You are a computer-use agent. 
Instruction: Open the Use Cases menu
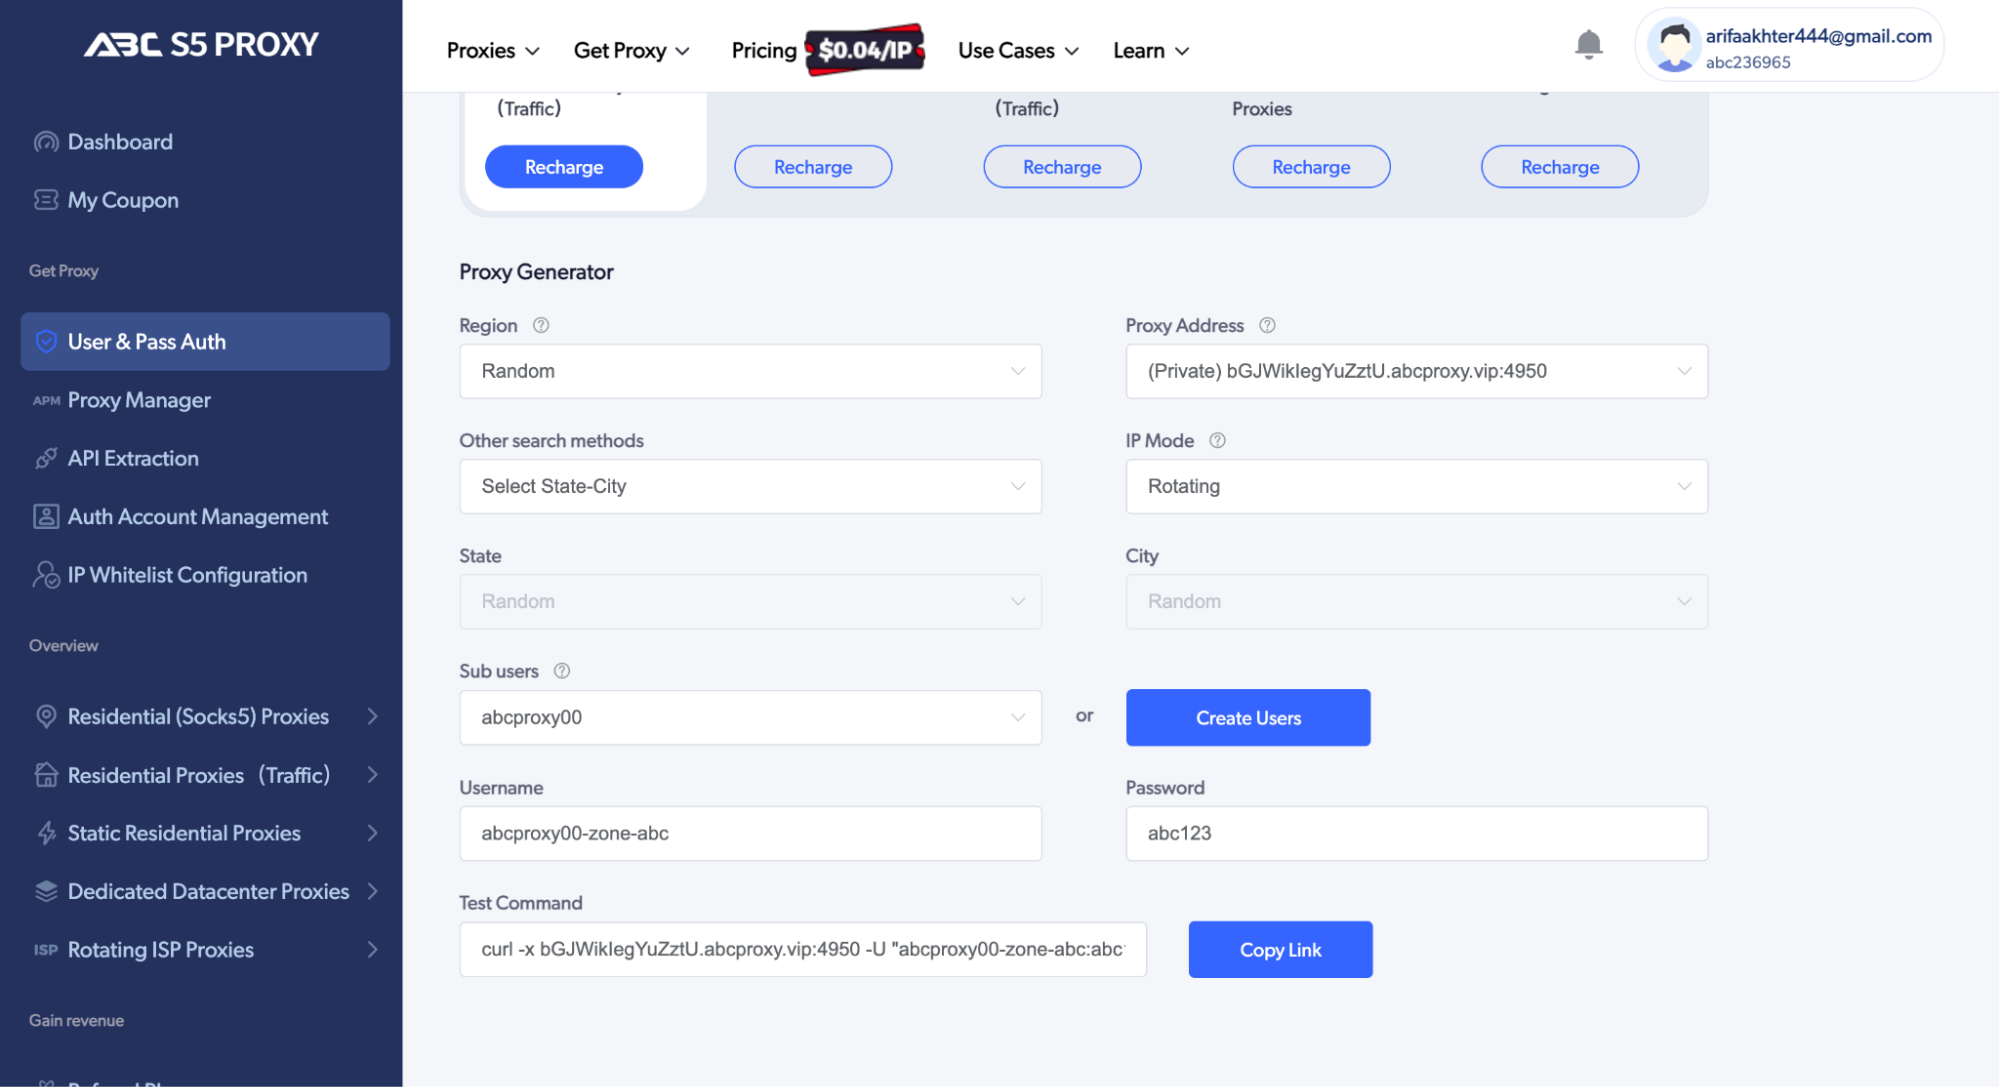click(x=1018, y=50)
